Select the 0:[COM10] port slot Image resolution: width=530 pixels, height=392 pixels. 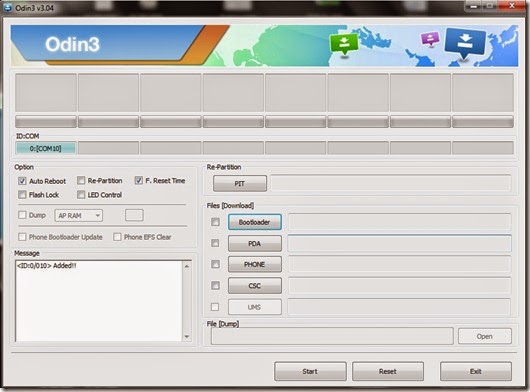point(46,148)
